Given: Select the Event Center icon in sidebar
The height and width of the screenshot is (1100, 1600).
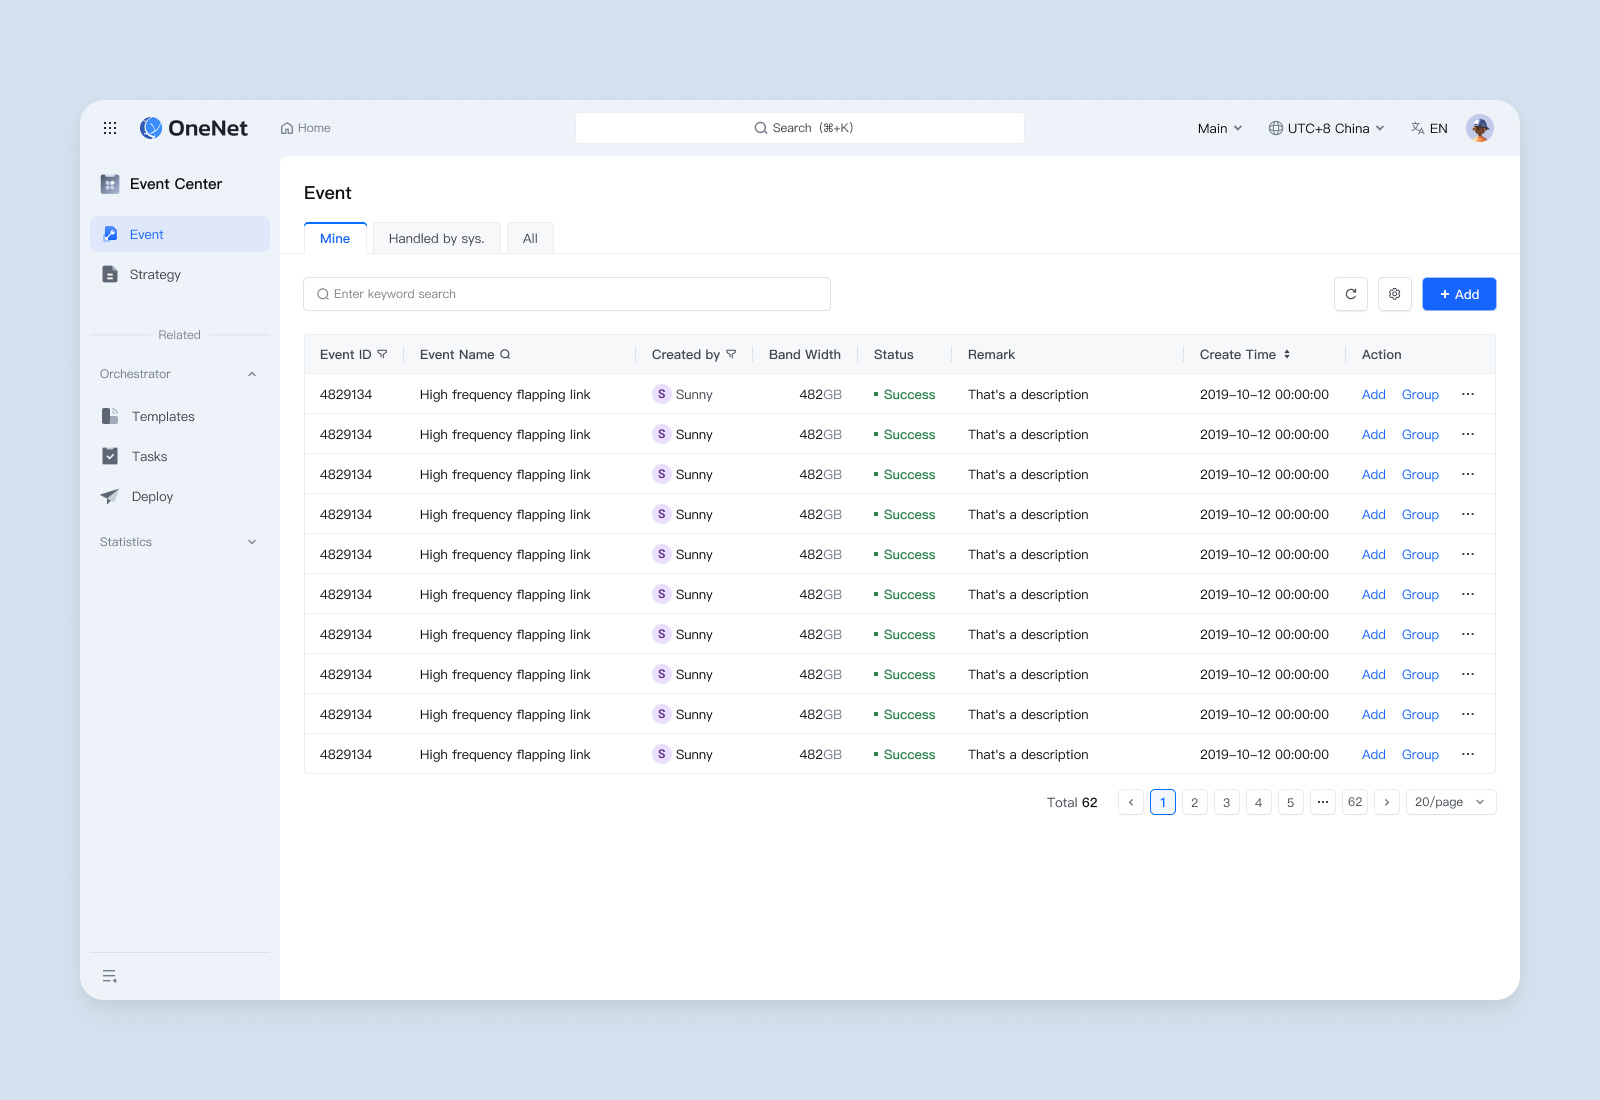Looking at the screenshot, I should [110, 184].
